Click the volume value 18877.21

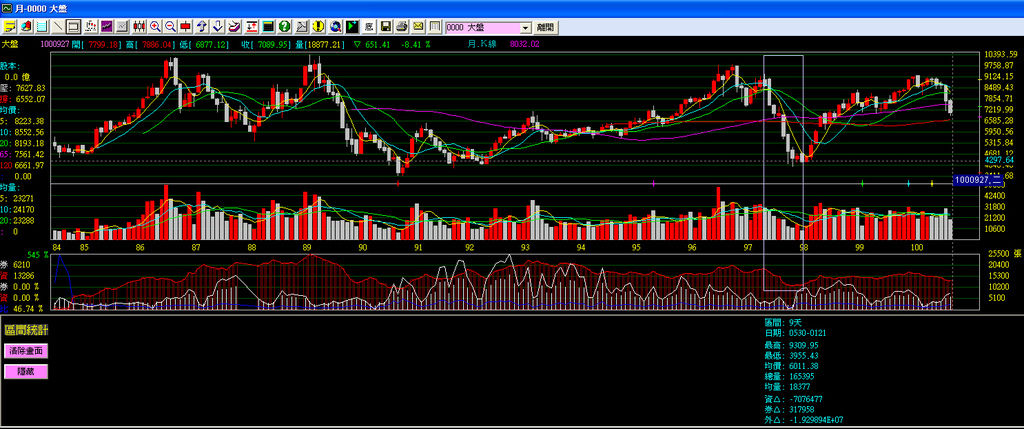323,44
